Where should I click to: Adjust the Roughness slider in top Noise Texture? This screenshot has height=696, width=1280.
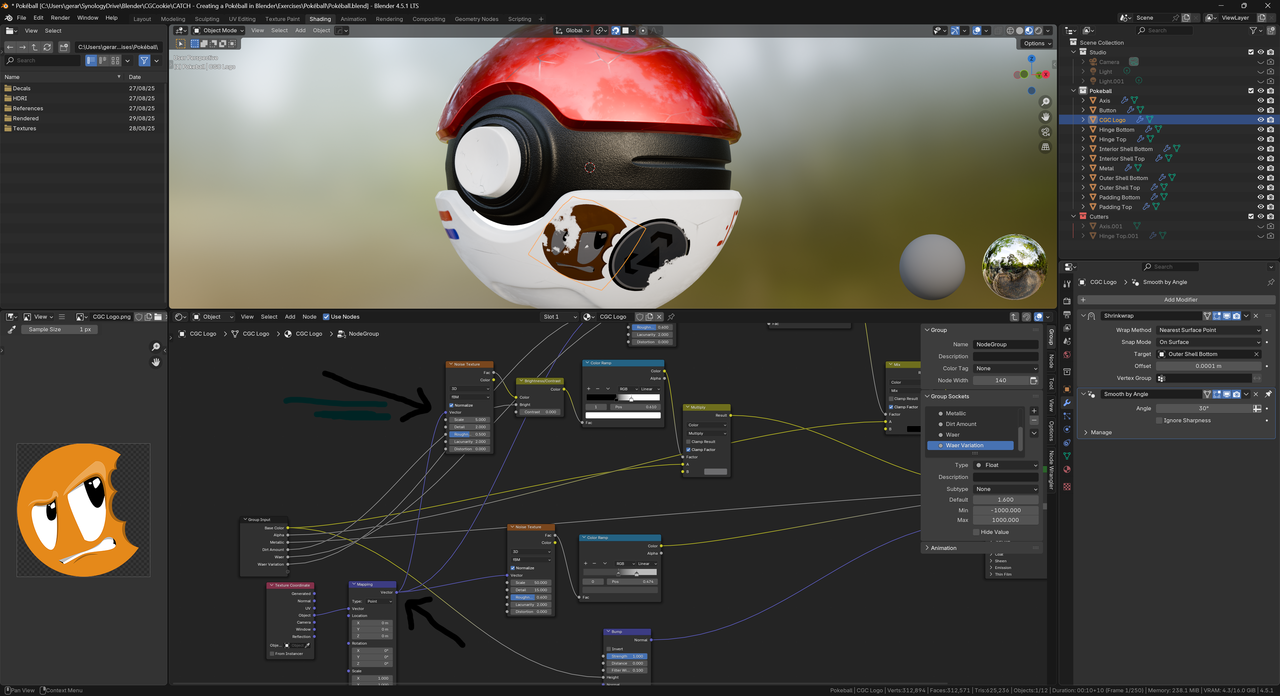point(468,434)
